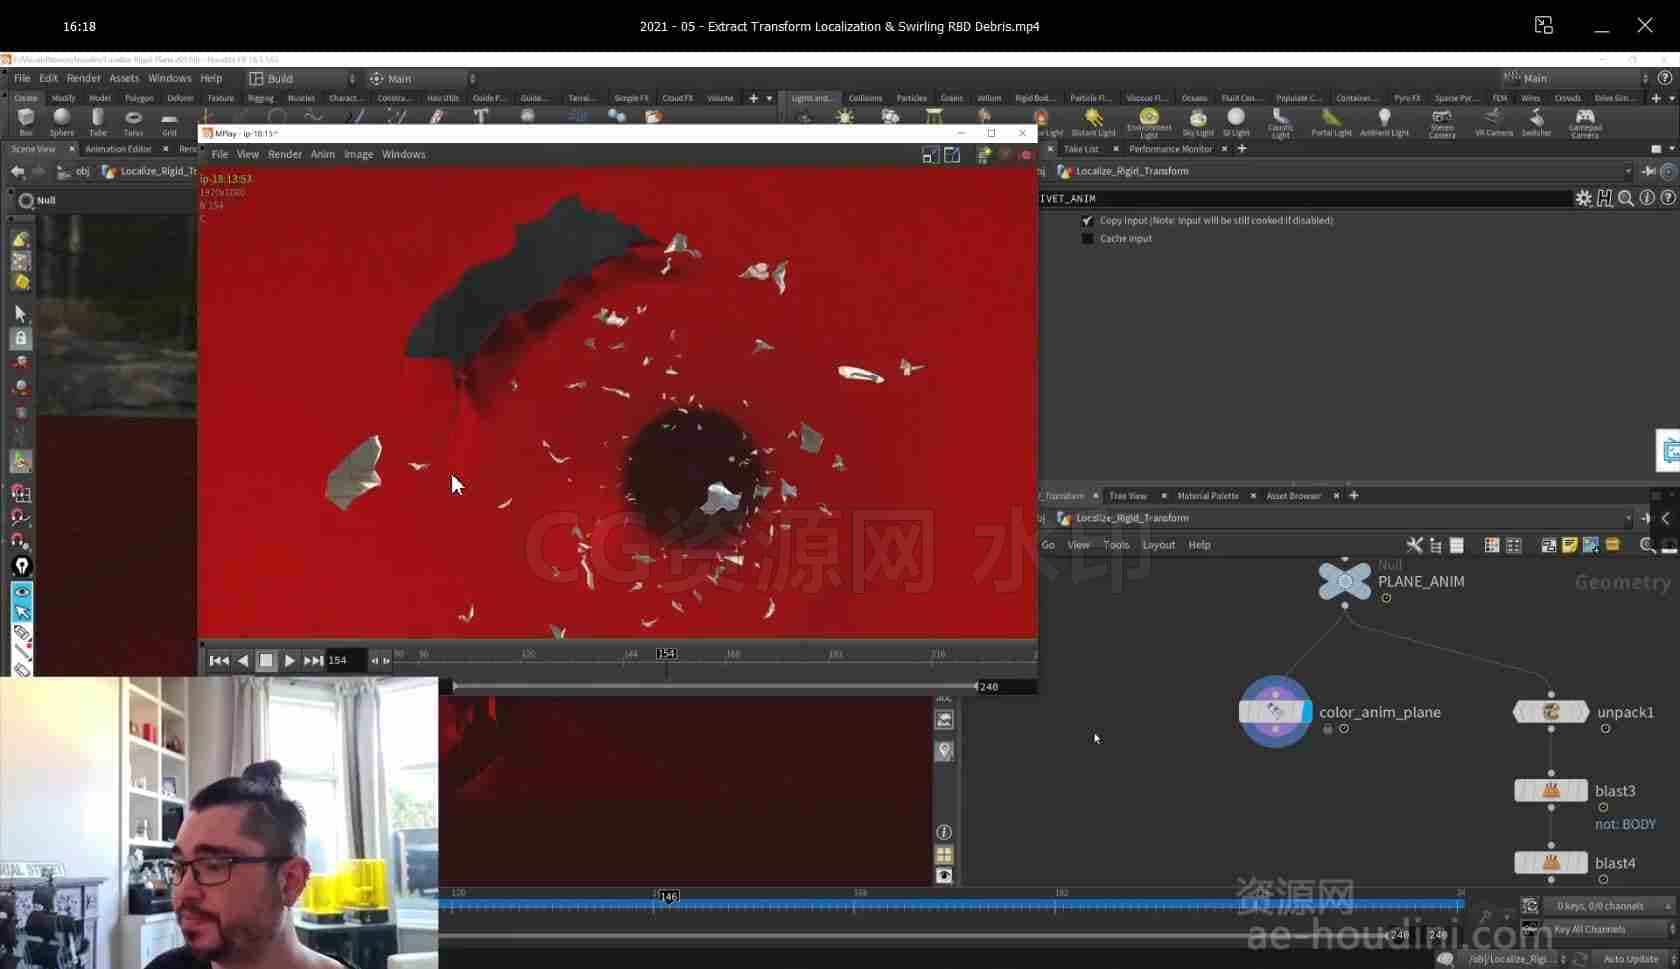
Task: Open network editor Layout menu
Action: tap(1158, 545)
